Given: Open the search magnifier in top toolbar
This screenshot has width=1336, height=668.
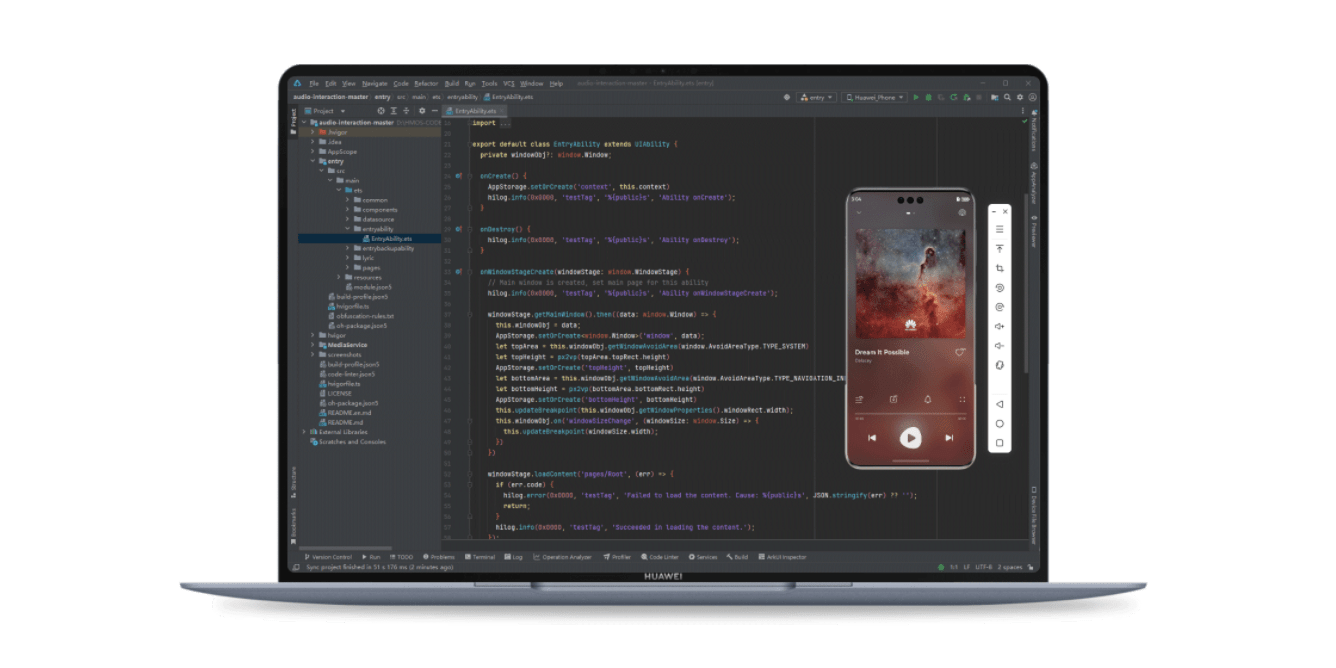Looking at the screenshot, I should point(1007,97).
